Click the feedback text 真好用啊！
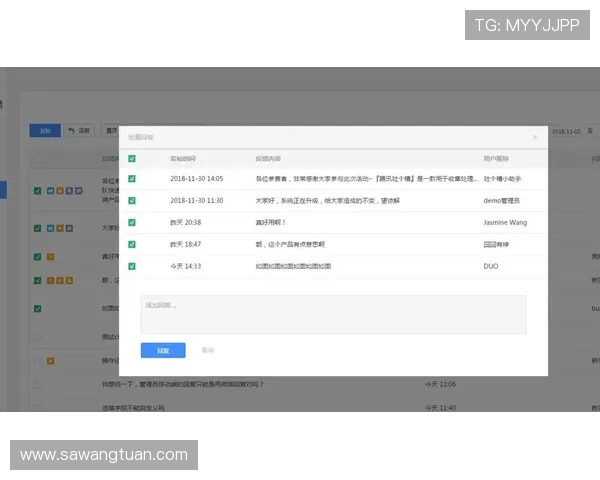 (x=271, y=222)
